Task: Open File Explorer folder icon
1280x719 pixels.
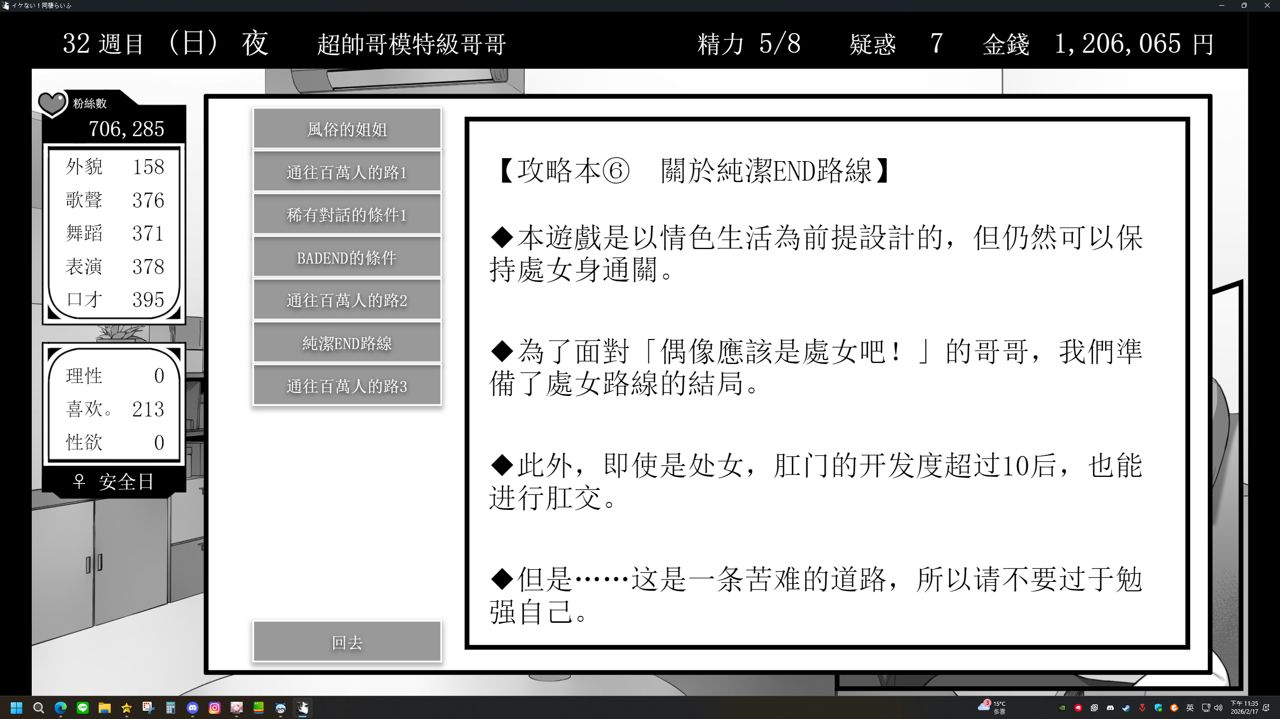Action: (104, 708)
